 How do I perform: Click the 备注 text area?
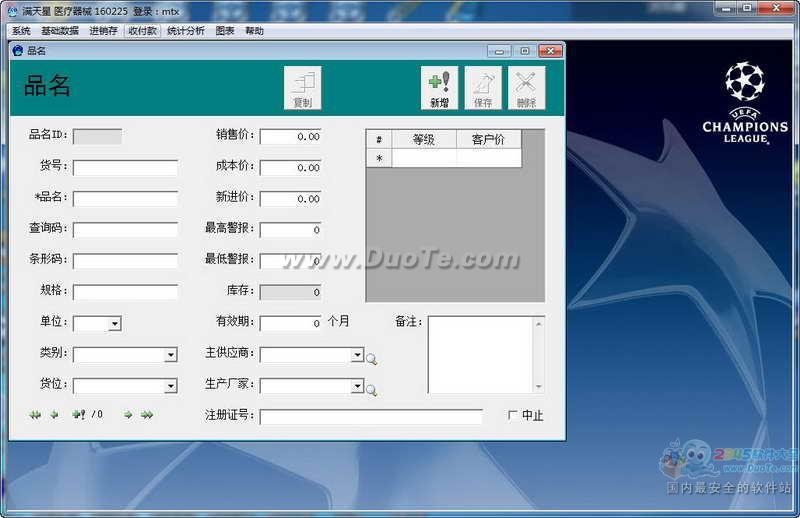[x=481, y=355]
